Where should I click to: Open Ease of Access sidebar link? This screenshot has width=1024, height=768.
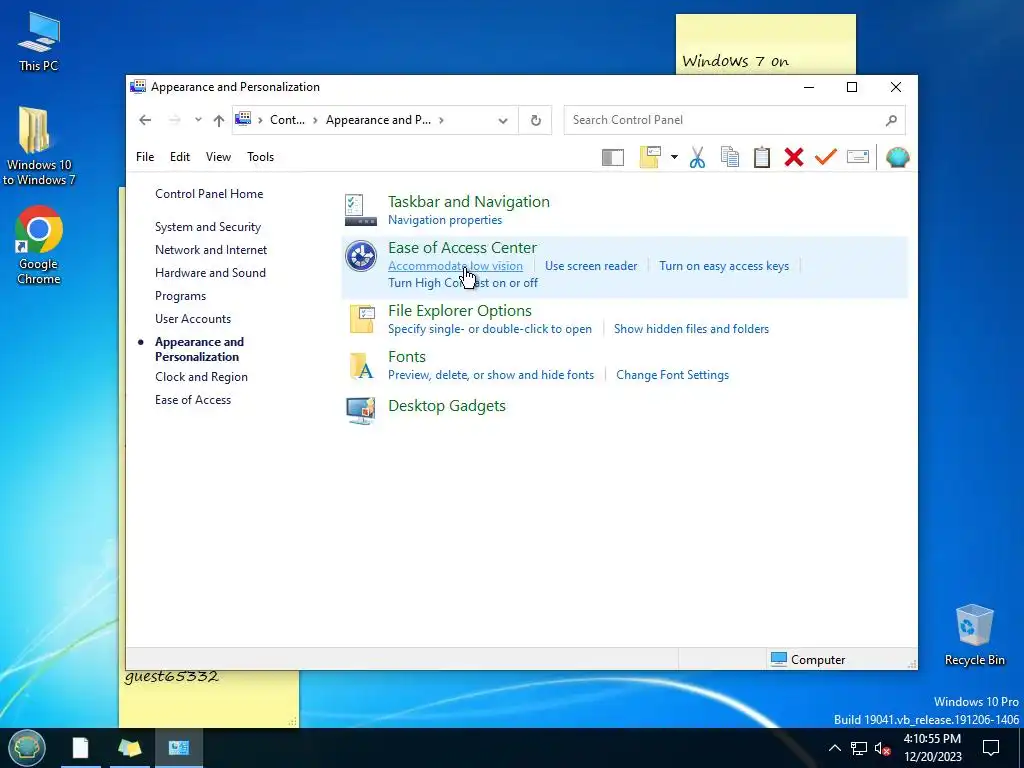pyautogui.click(x=193, y=400)
